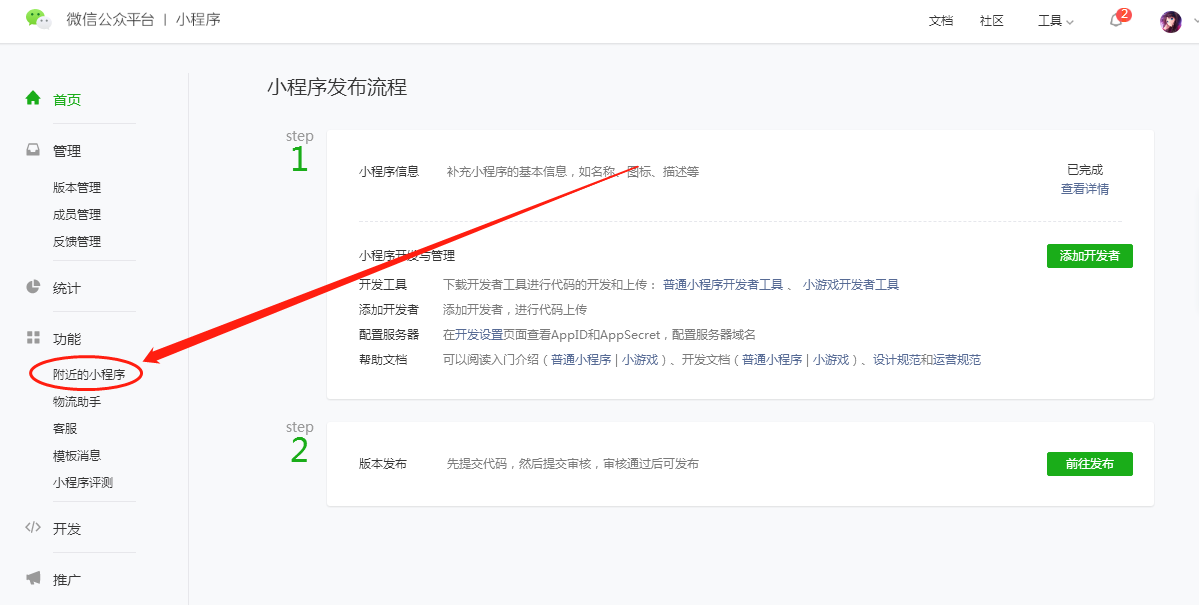Click the 前往发布 green button

coord(1090,464)
